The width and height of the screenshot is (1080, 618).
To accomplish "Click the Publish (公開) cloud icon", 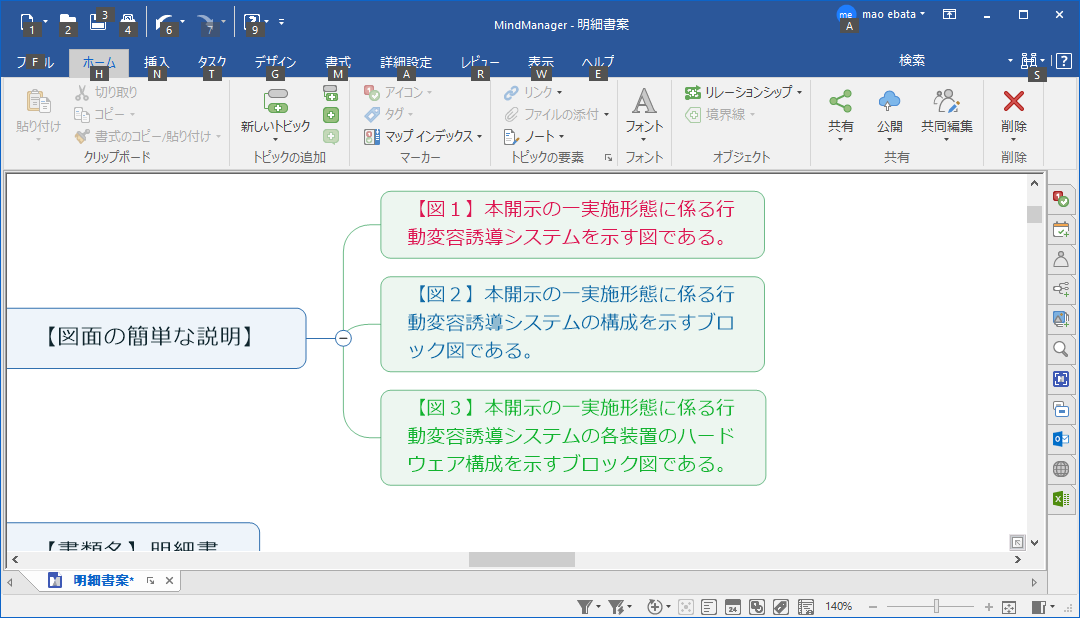I will click(x=889, y=101).
